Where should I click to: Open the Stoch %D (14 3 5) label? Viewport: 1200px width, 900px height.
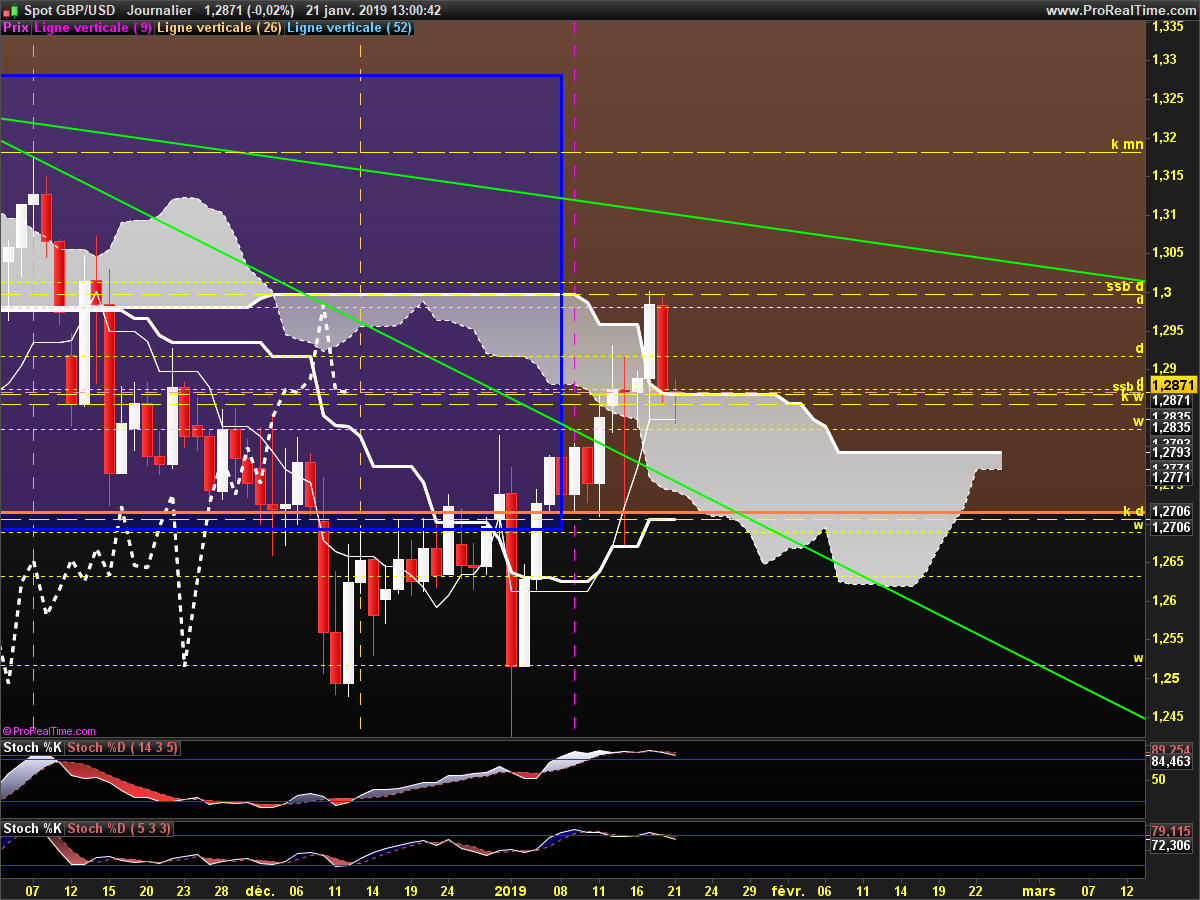(122, 748)
